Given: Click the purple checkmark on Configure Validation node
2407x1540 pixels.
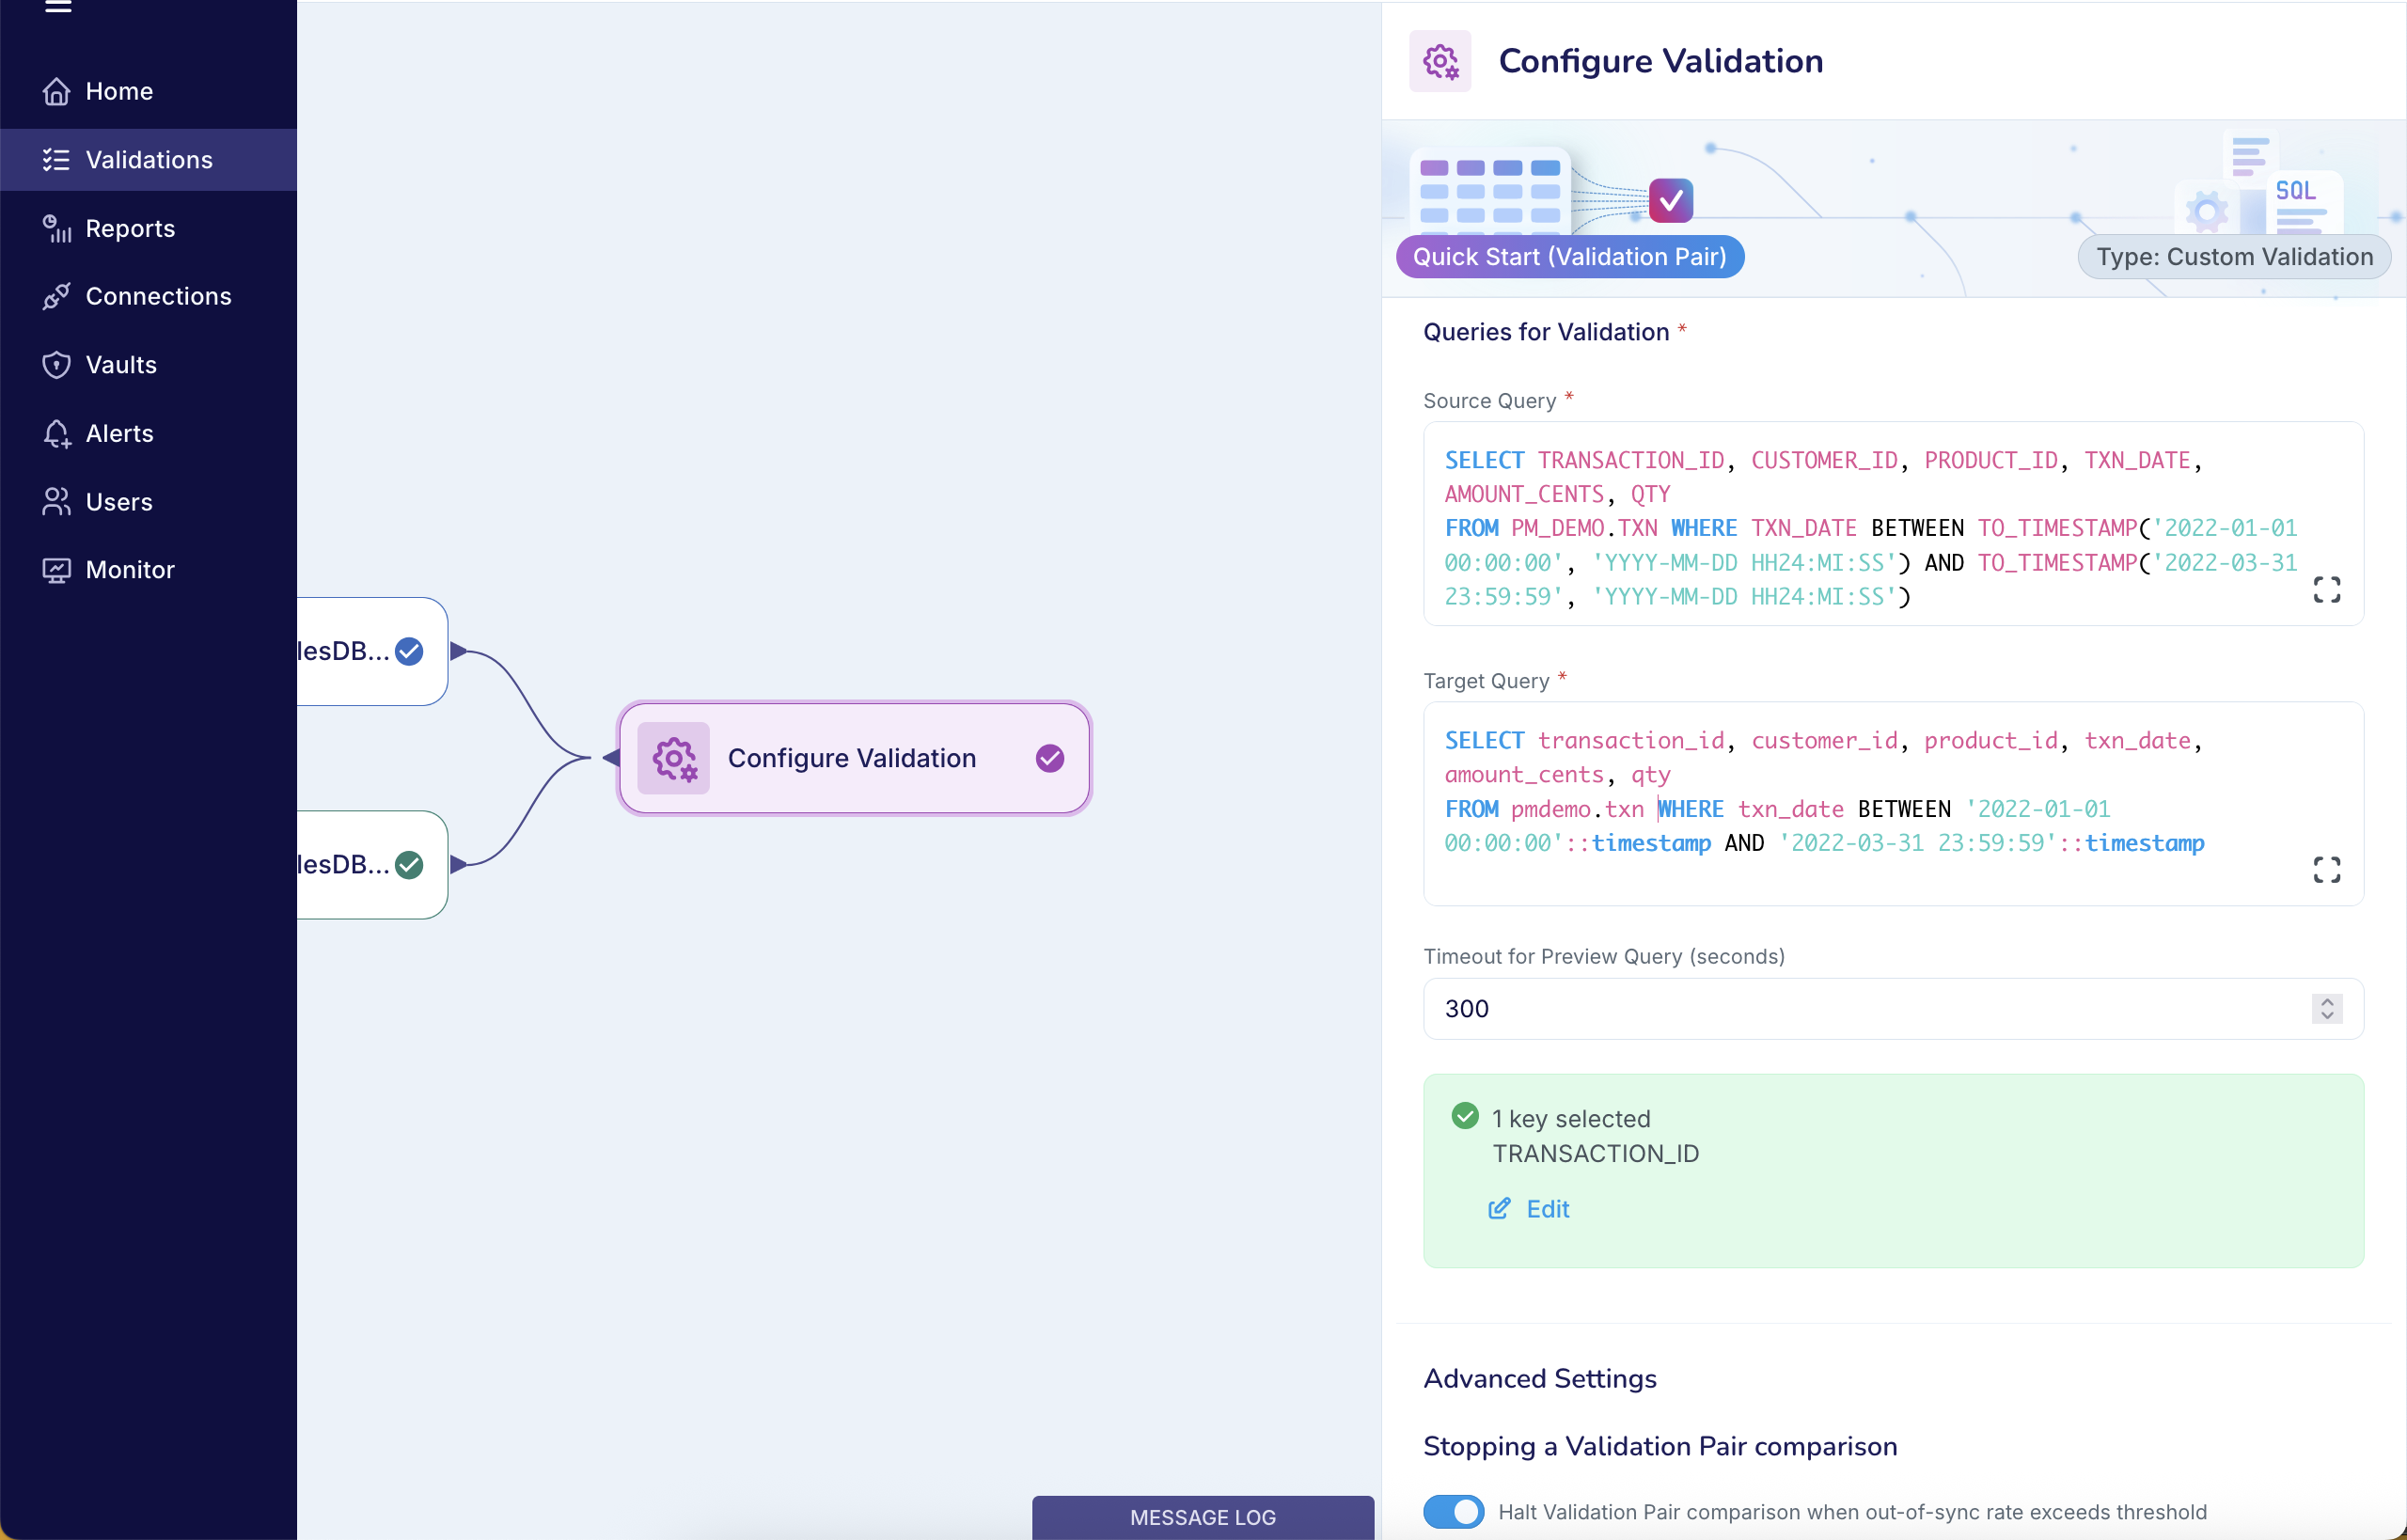Looking at the screenshot, I should (x=1049, y=758).
